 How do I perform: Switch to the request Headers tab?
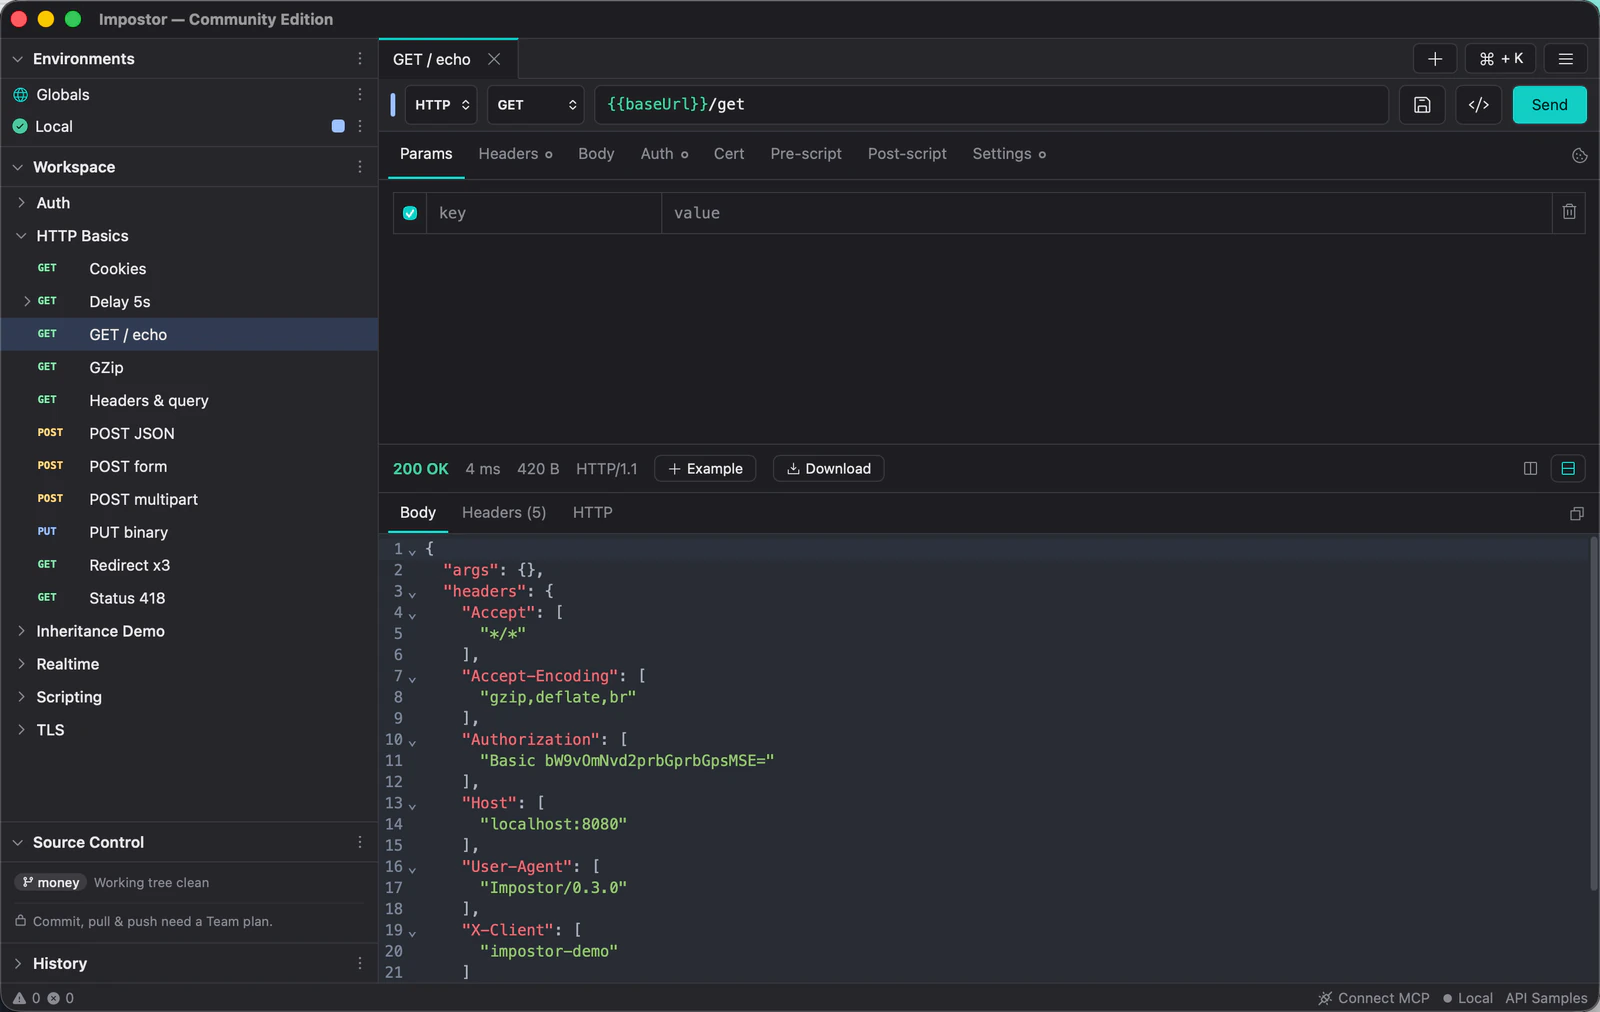pyautogui.click(x=515, y=154)
